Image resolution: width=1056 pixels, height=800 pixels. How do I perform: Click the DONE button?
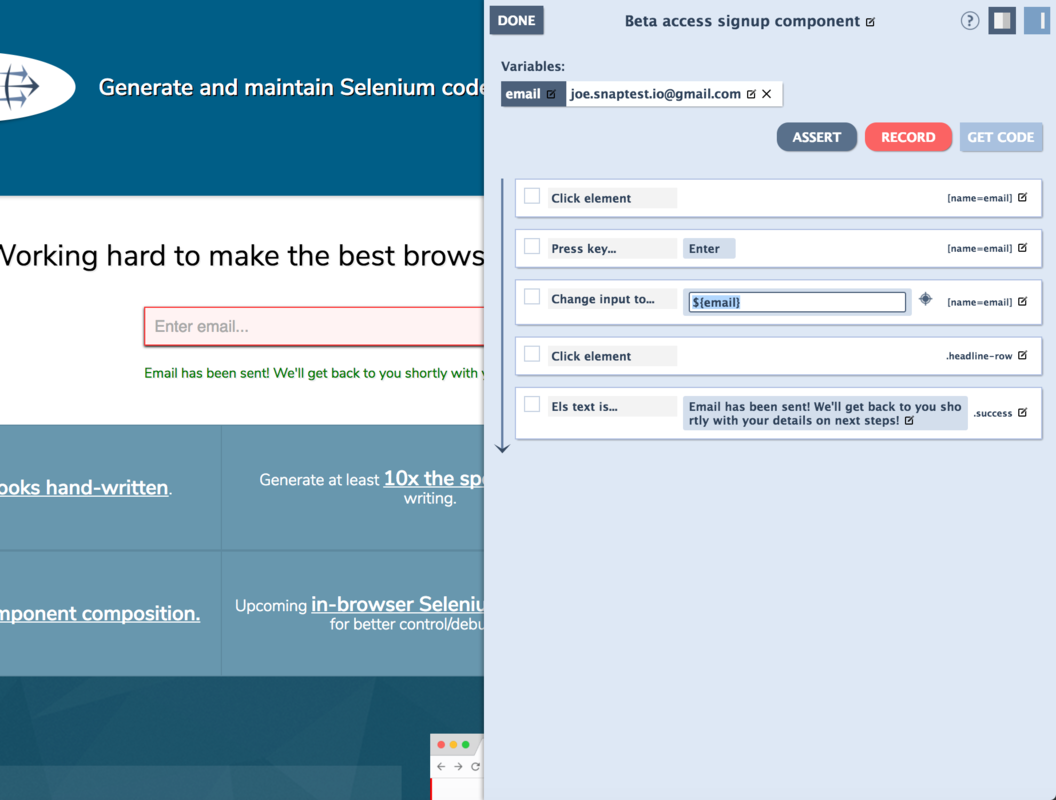pos(517,20)
